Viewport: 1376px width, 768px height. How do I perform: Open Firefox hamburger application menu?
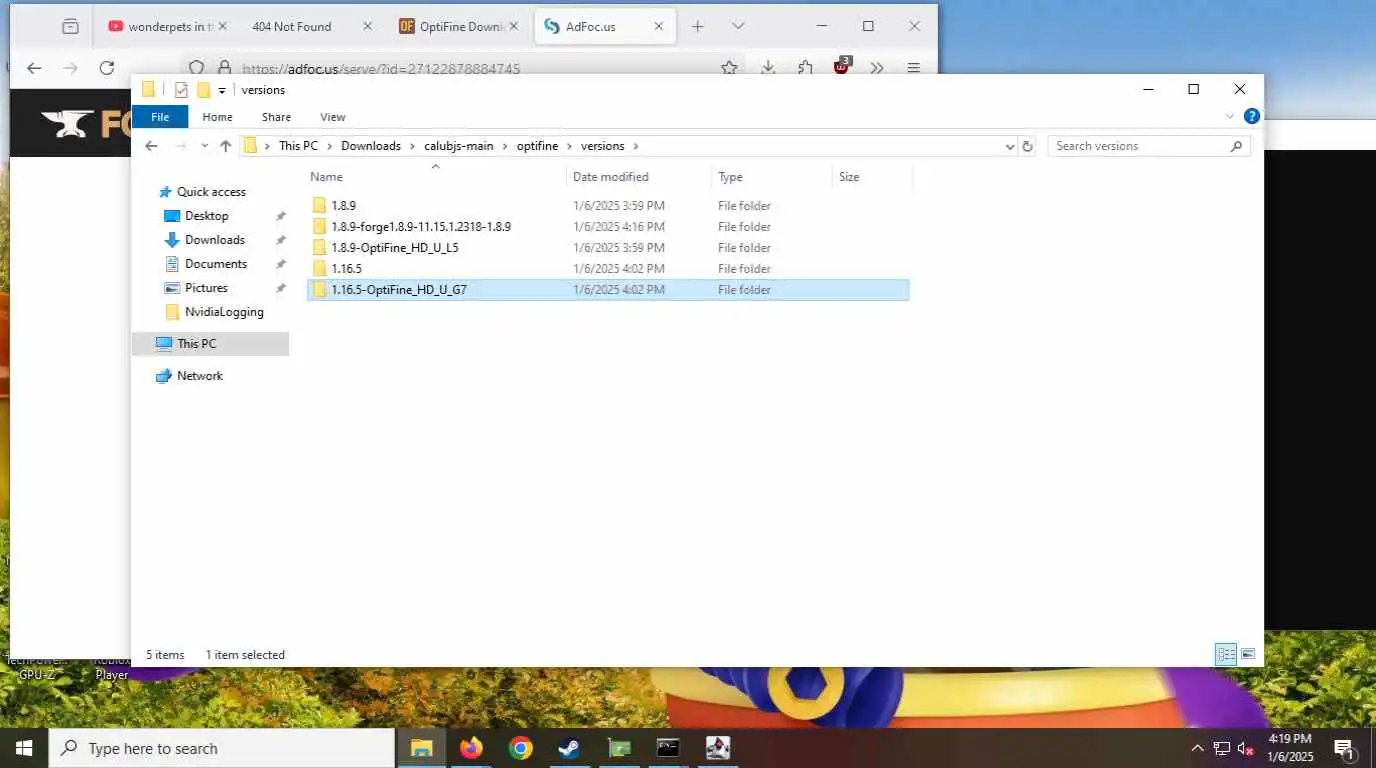pyautogui.click(x=913, y=68)
